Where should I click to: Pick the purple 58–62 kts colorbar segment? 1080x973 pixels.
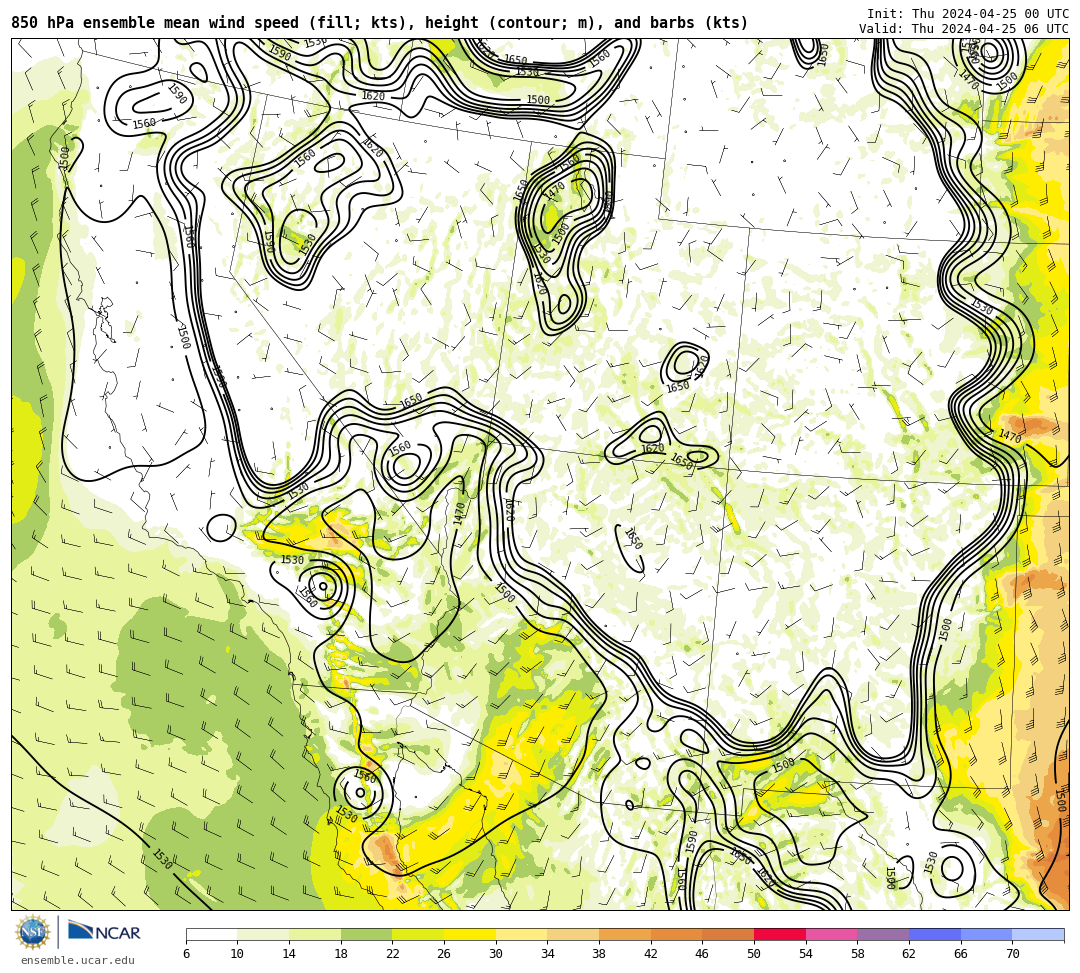[x=883, y=934]
